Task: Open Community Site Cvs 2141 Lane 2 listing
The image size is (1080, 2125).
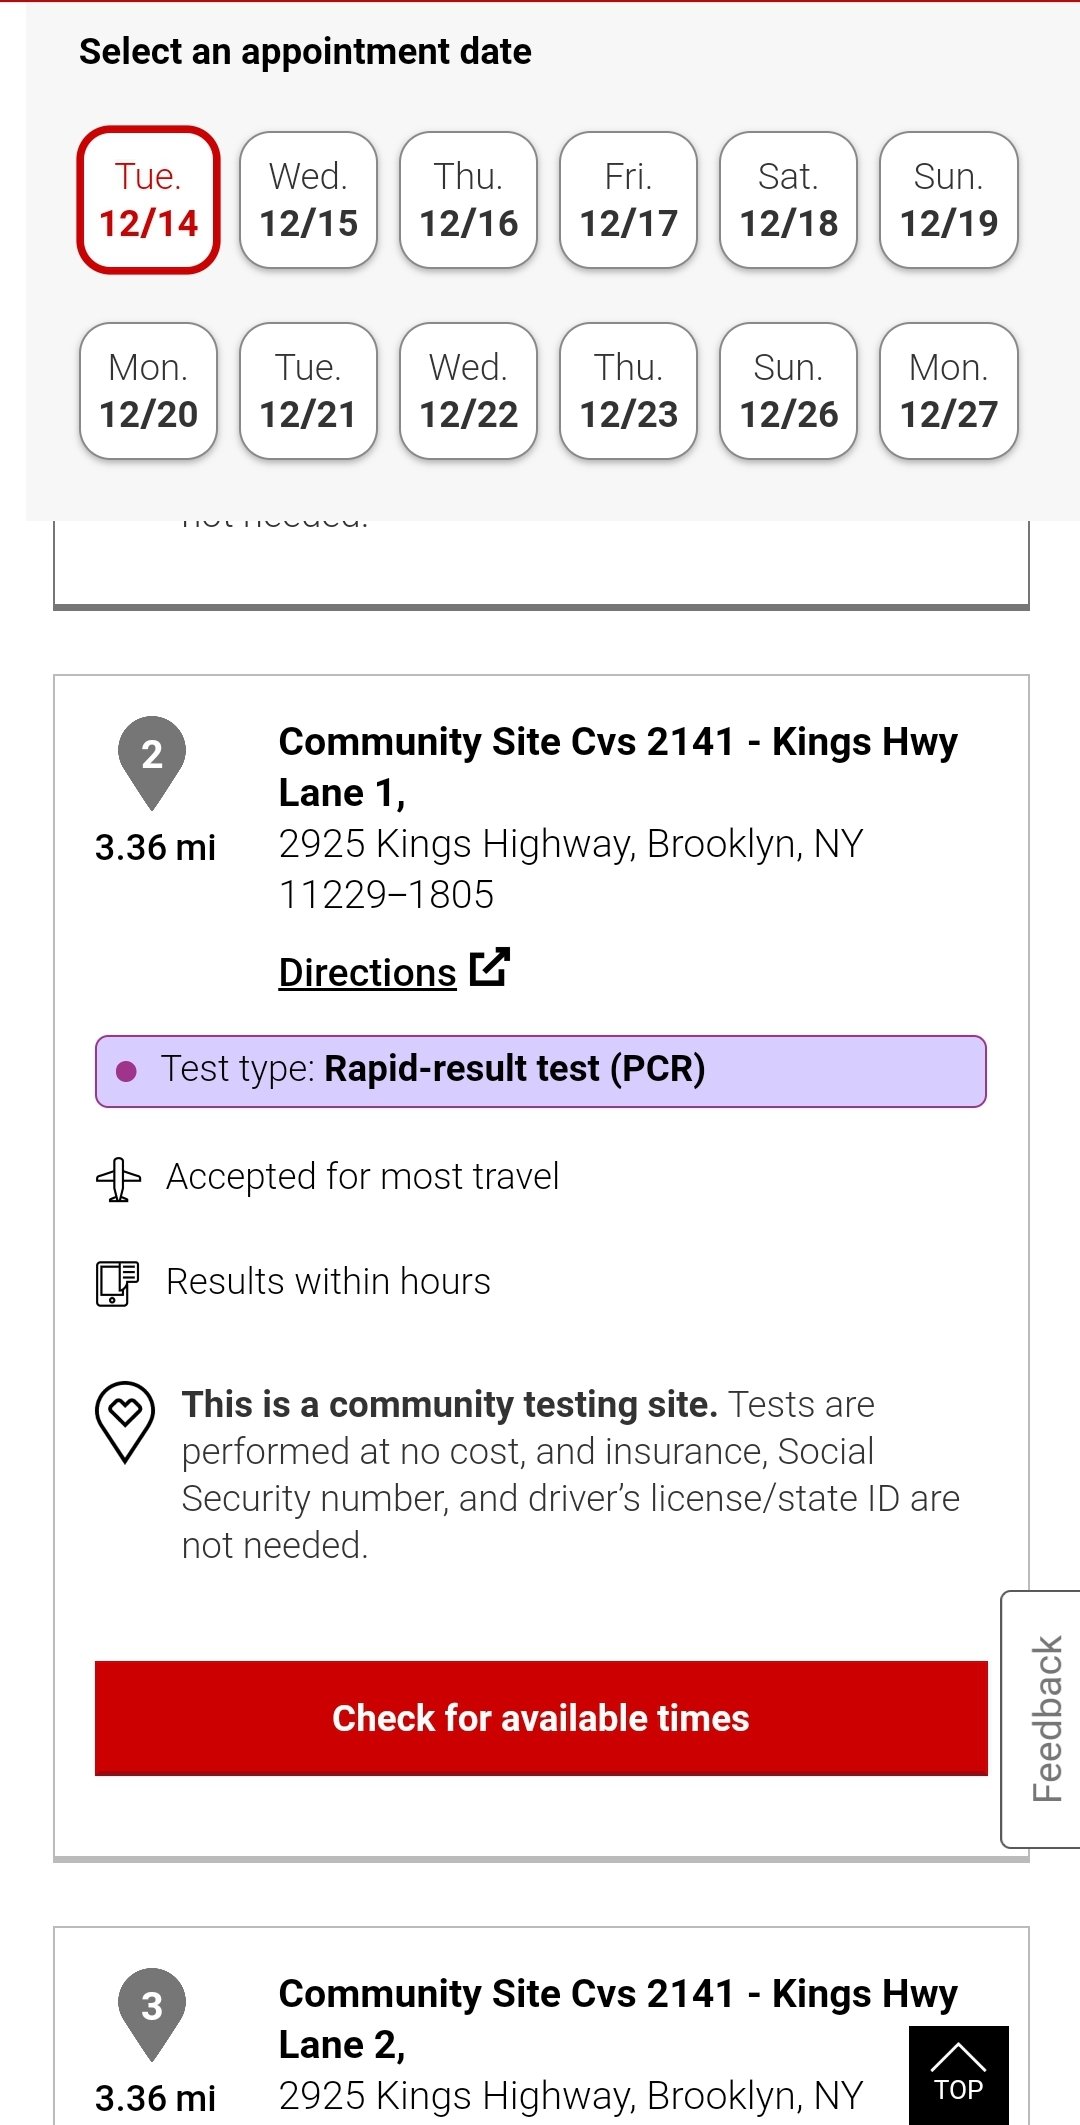Action: point(617,2018)
